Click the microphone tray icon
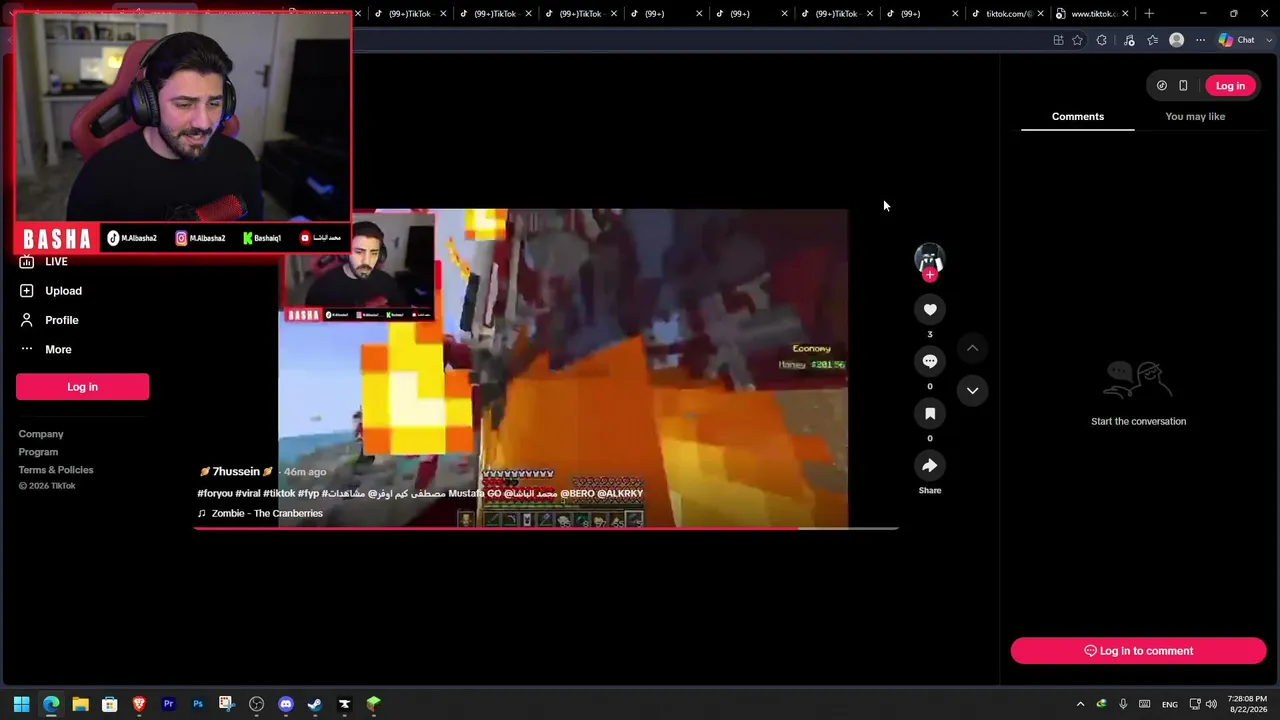The image size is (1280, 720). (1123, 705)
